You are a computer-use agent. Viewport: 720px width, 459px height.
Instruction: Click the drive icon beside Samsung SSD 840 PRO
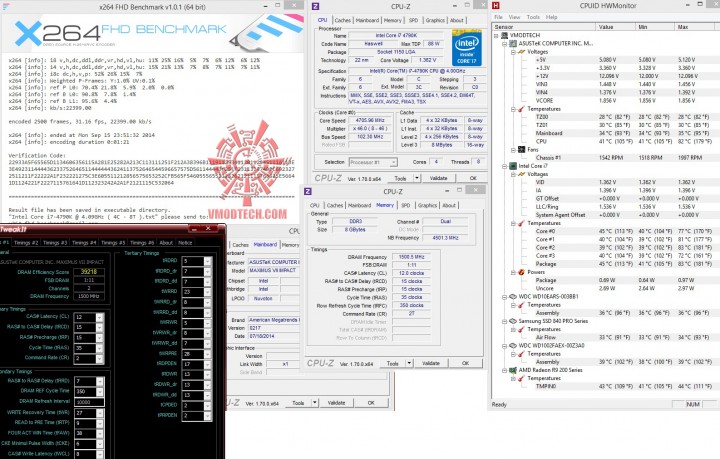[513, 321]
